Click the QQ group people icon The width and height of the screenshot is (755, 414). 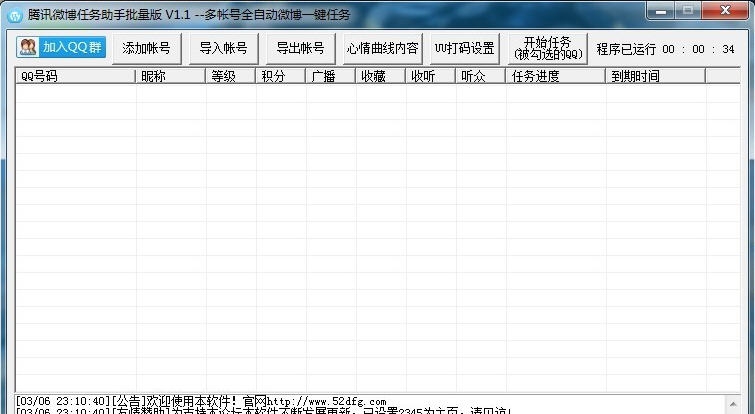click(28, 47)
